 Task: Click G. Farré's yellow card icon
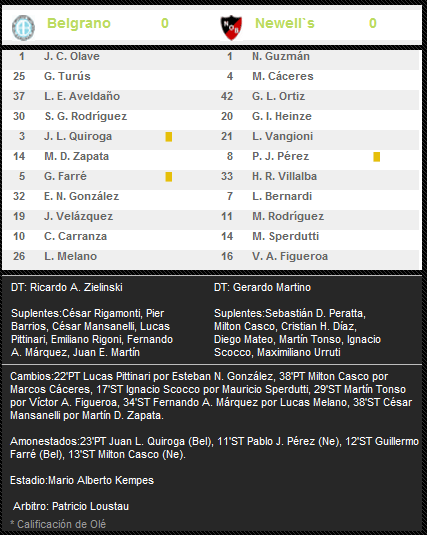pyautogui.click(x=169, y=177)
